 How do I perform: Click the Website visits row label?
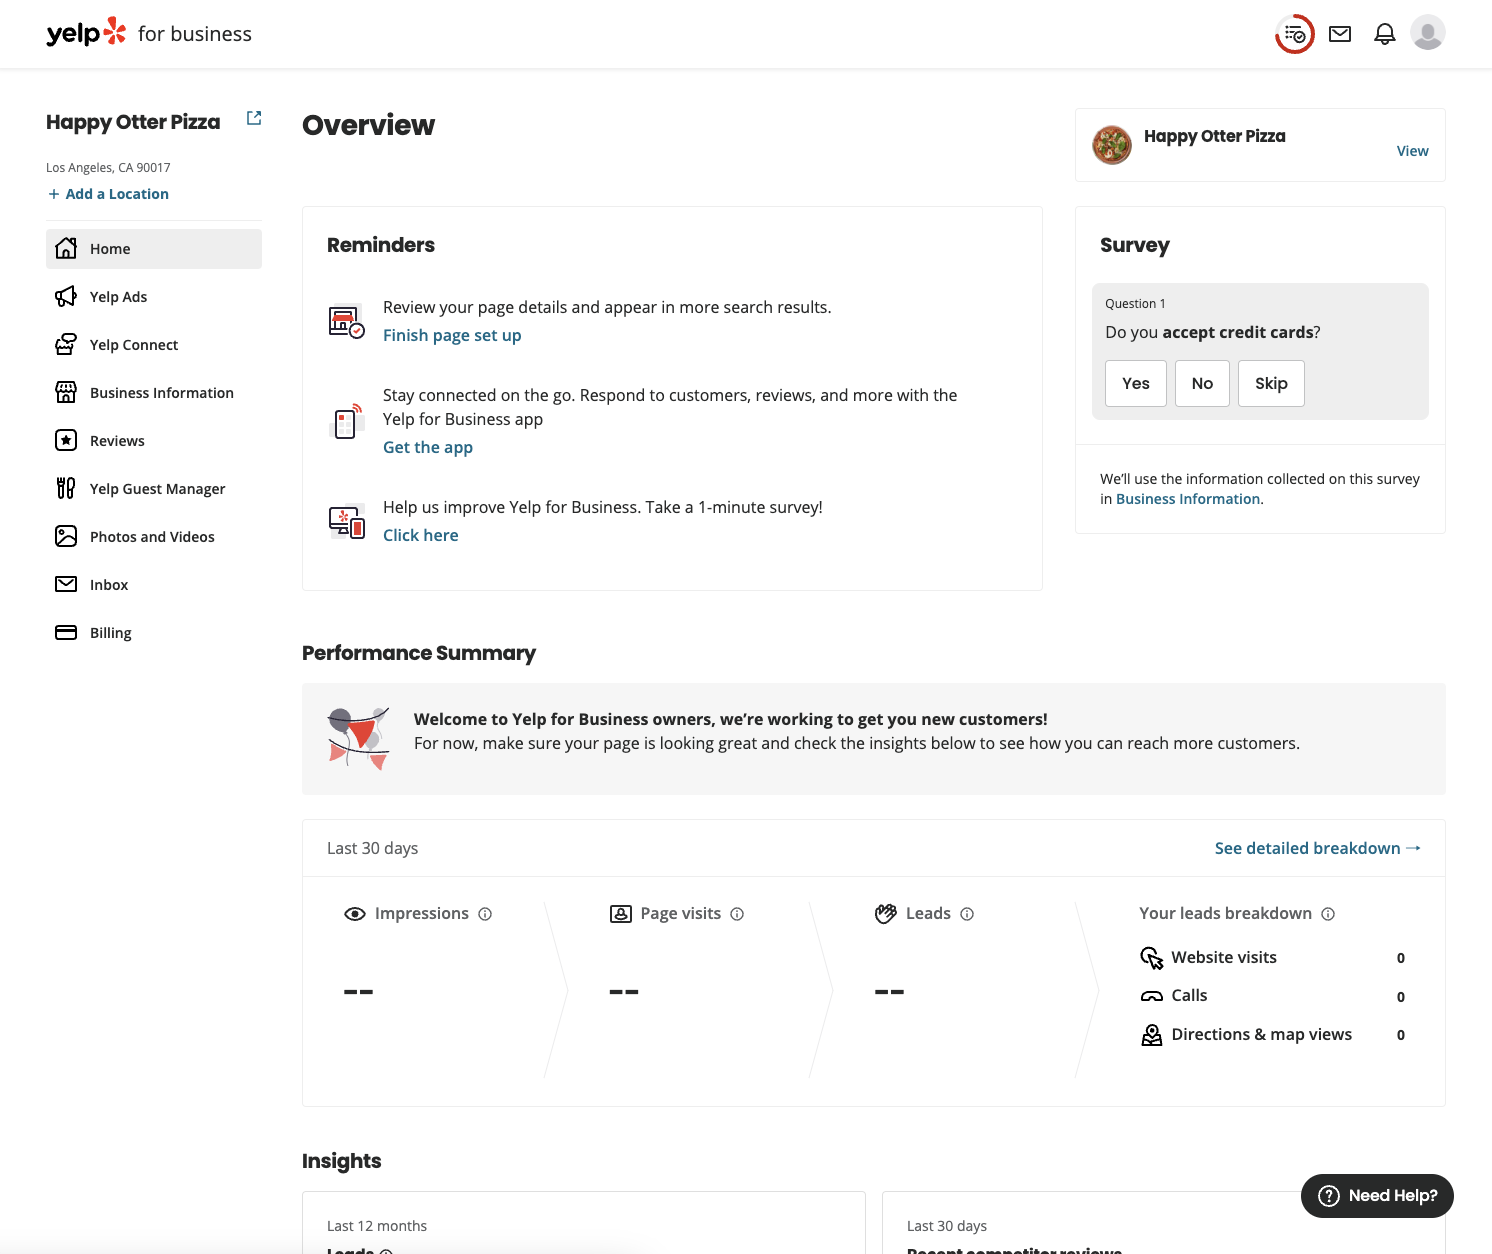point(1224,957)
